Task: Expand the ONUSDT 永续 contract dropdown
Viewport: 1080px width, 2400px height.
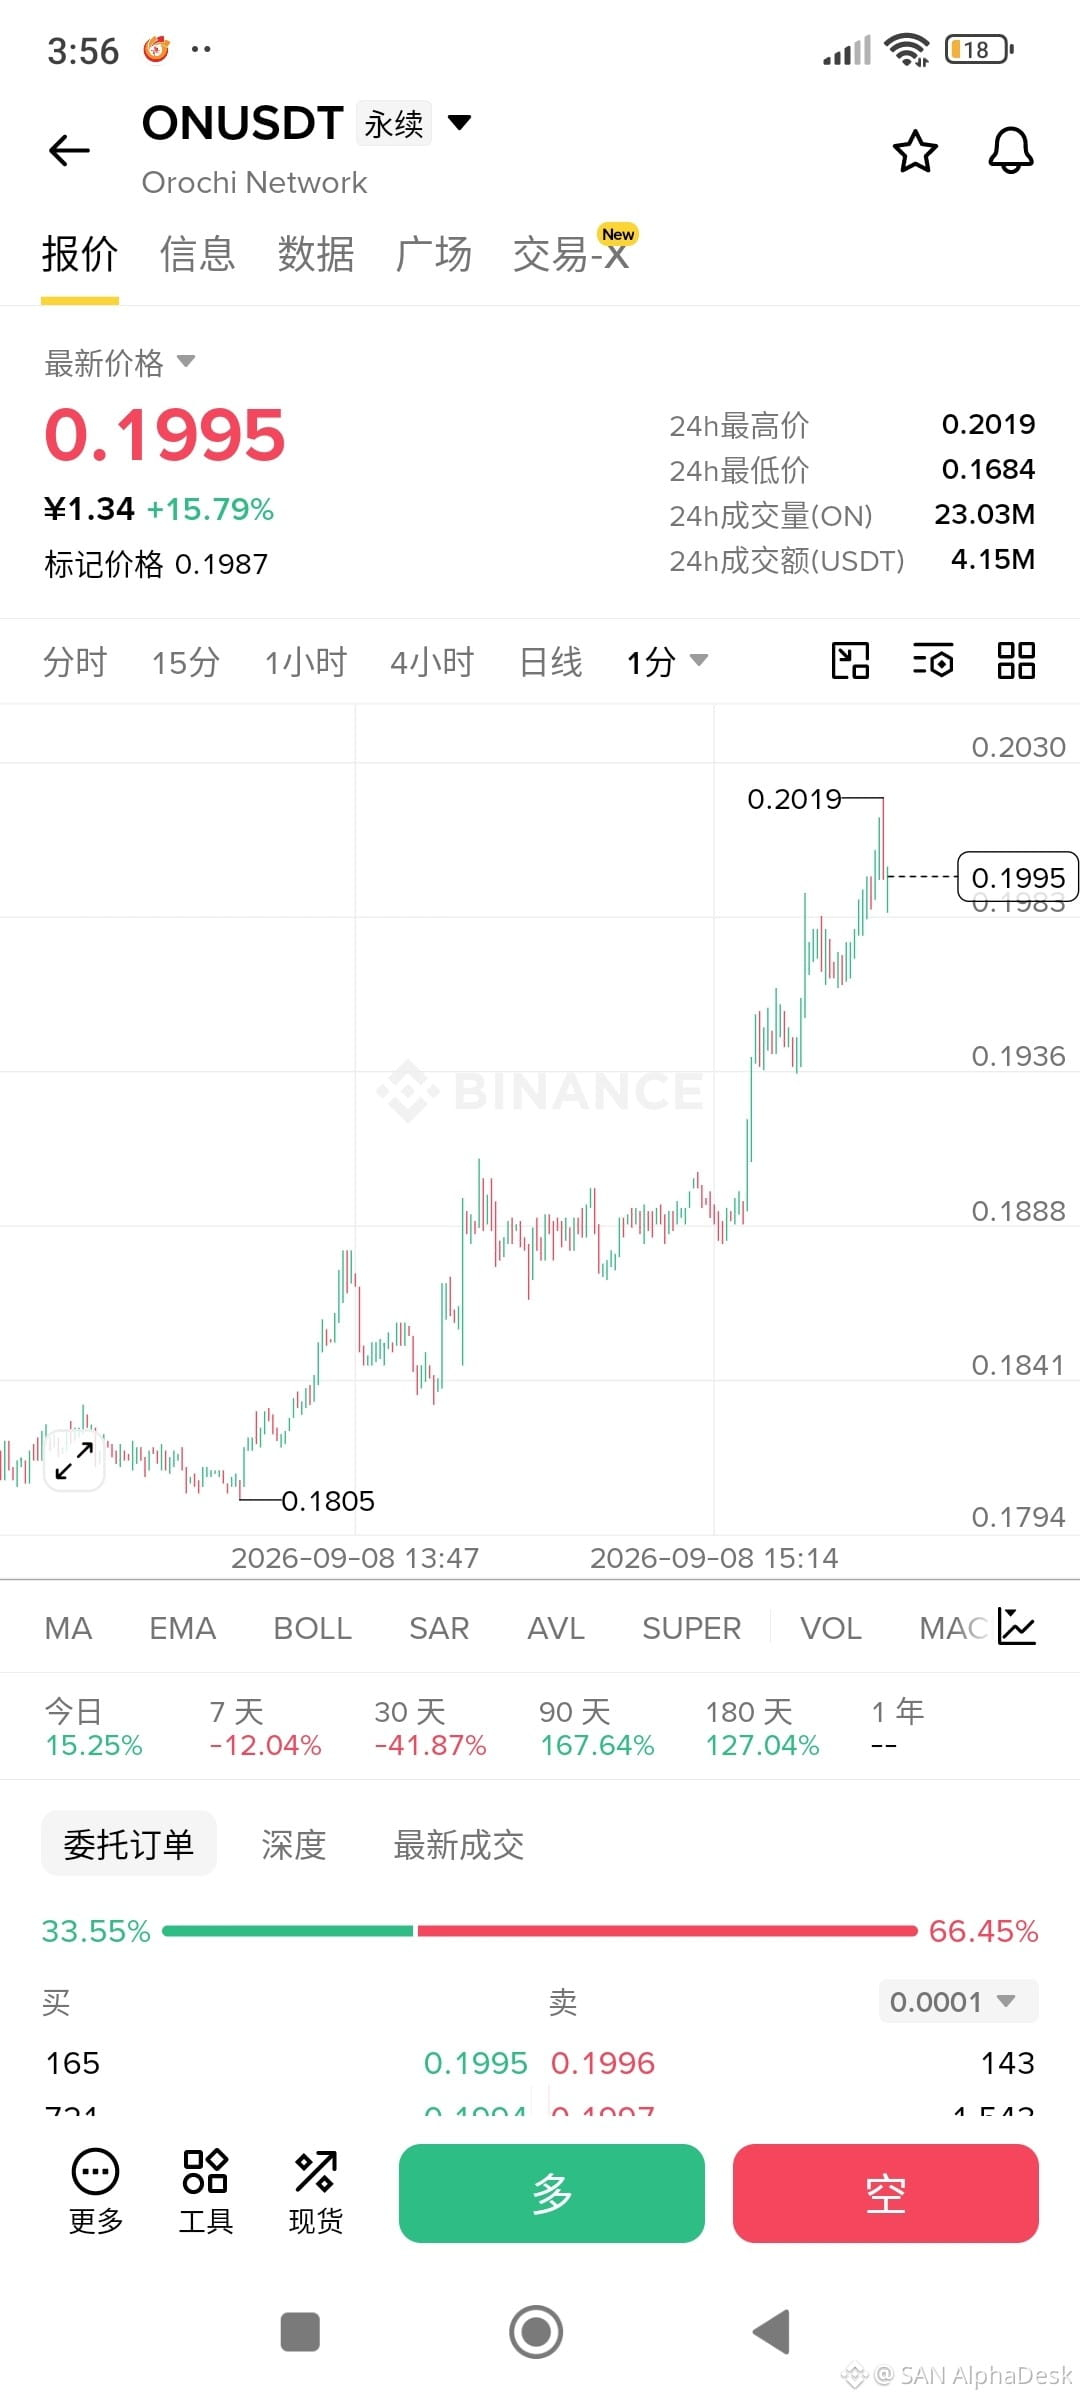Action: tap(459, 123)
